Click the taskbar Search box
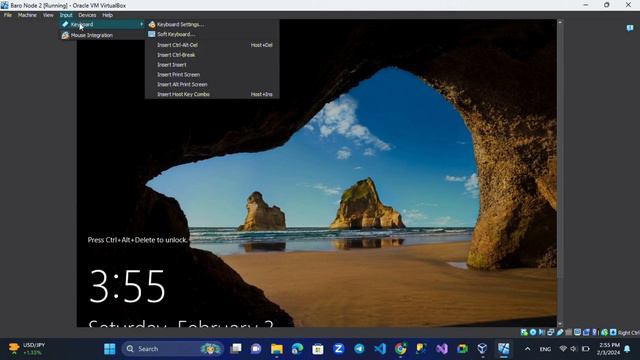The height and width of the screenshot is (360, 640). (x=173, y=349)
